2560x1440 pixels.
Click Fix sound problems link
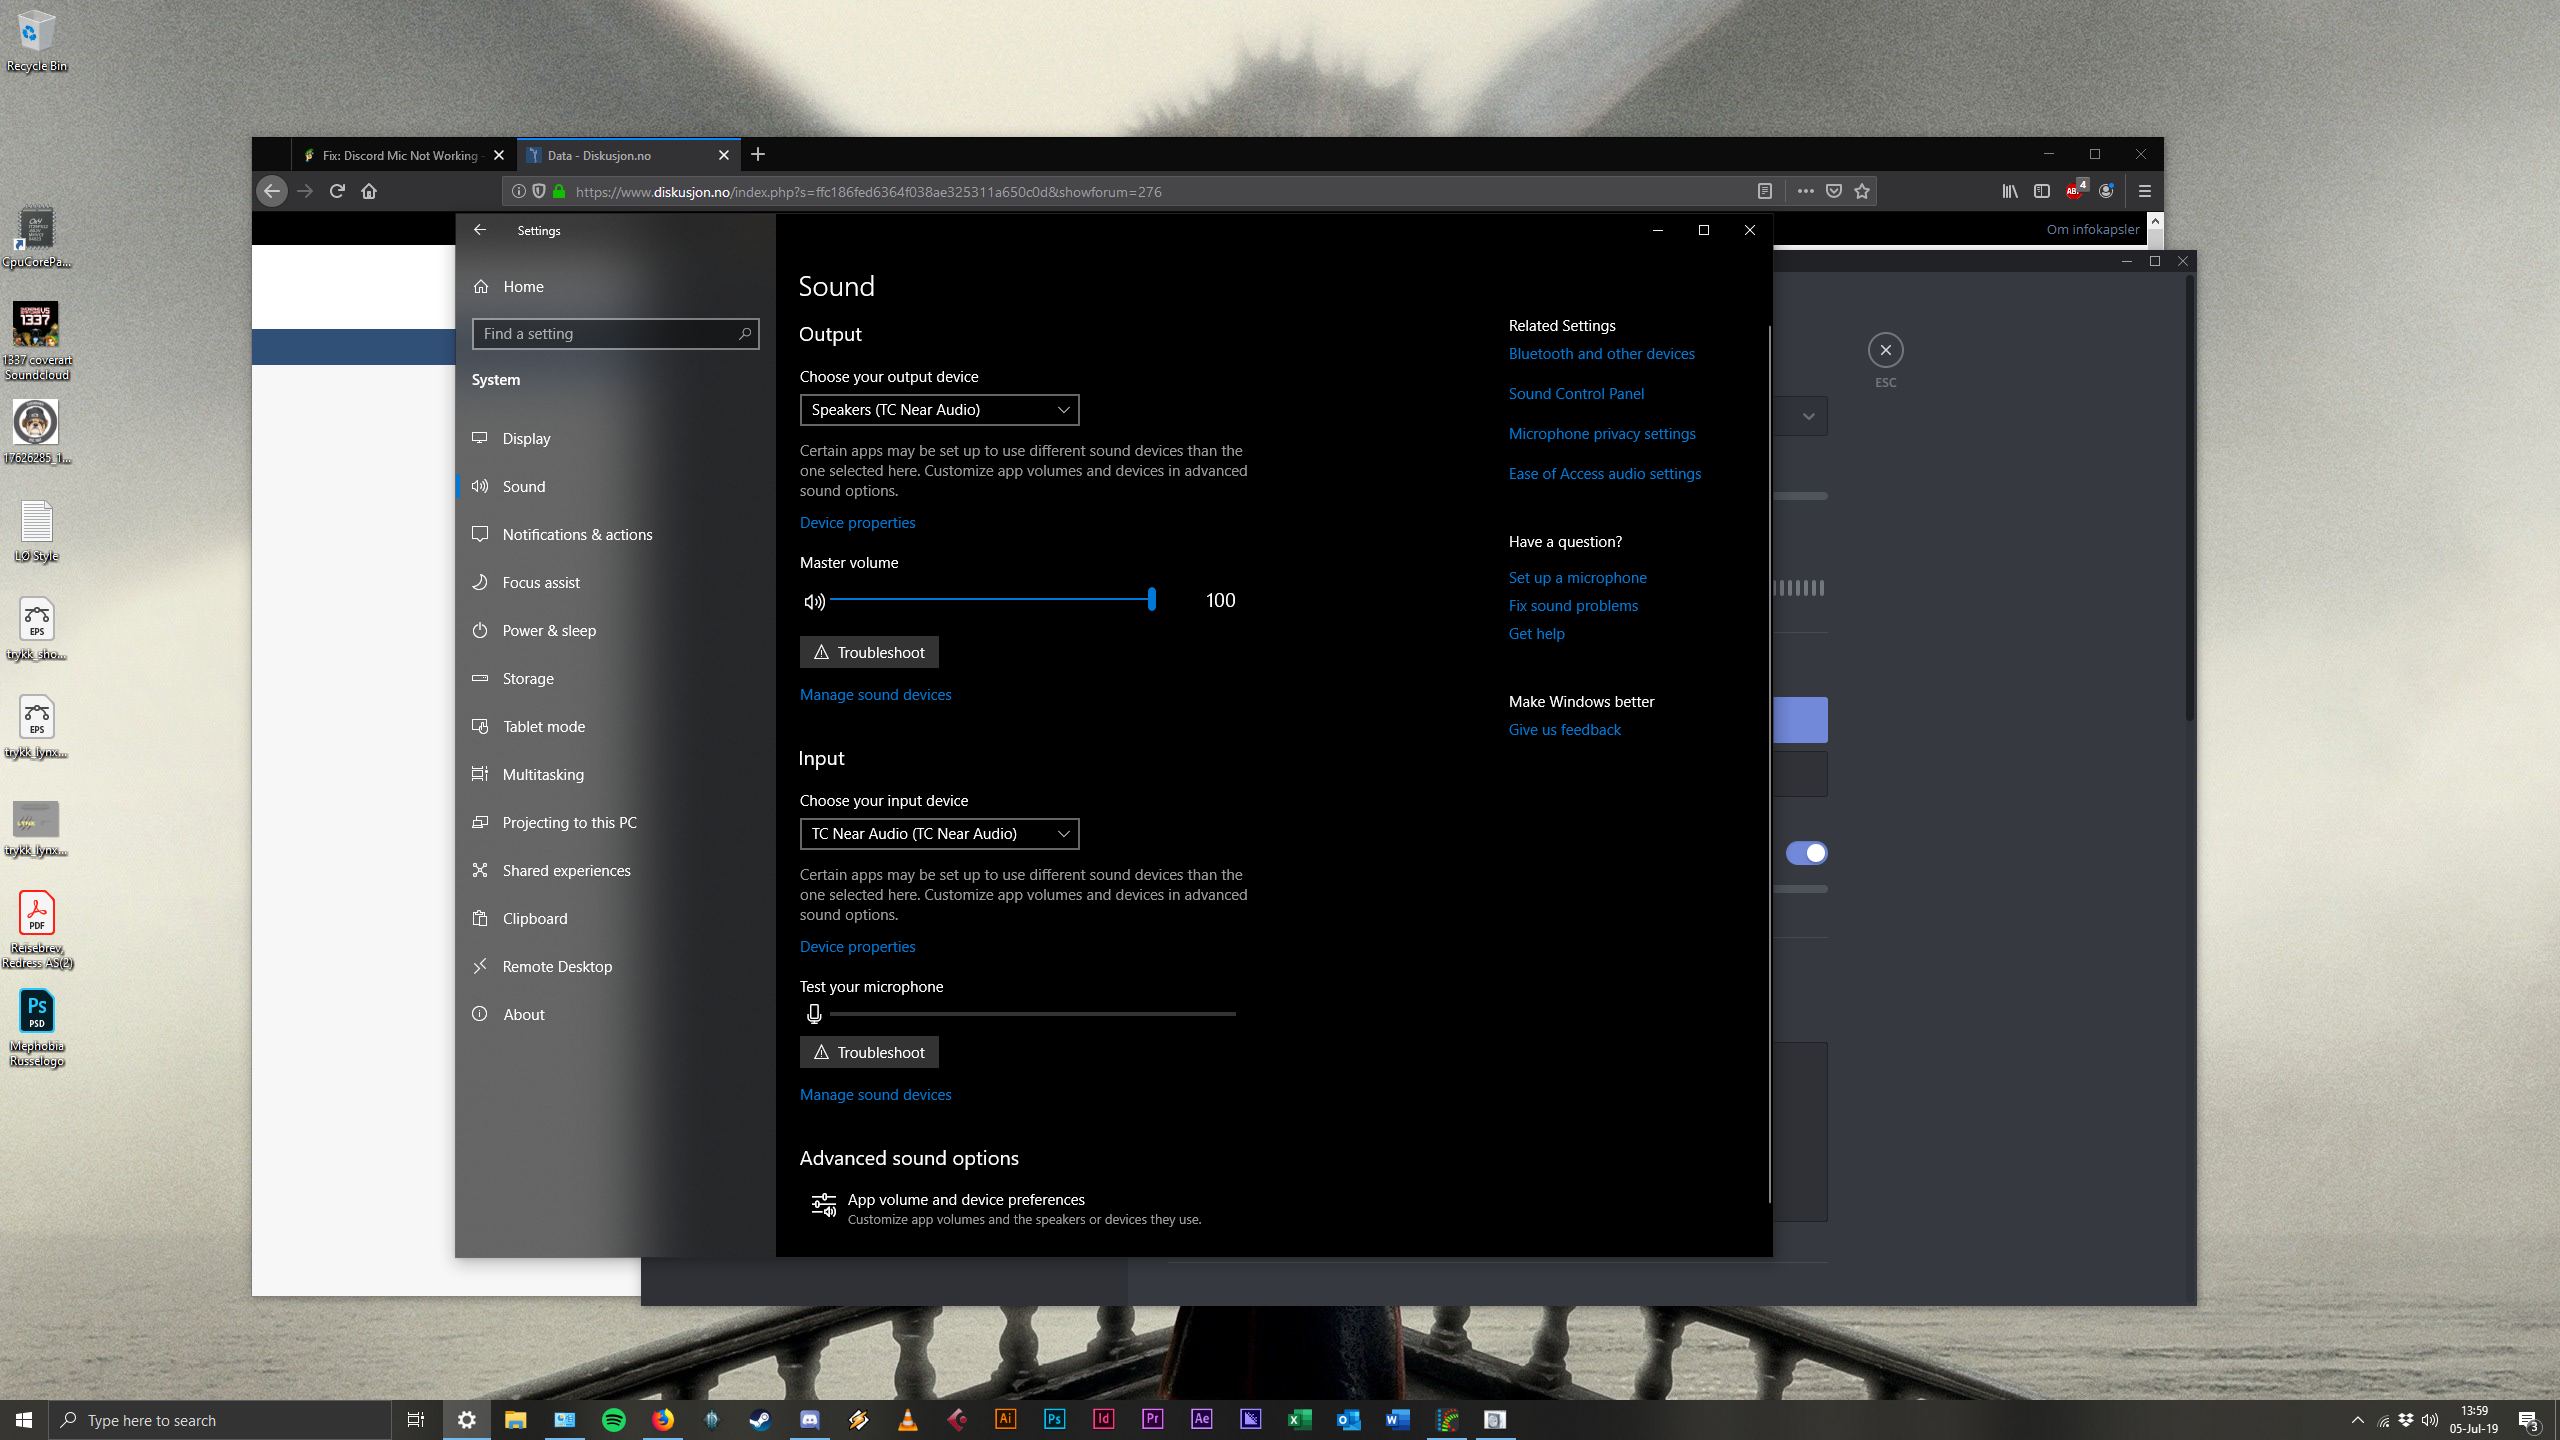tap(1573, 606)
